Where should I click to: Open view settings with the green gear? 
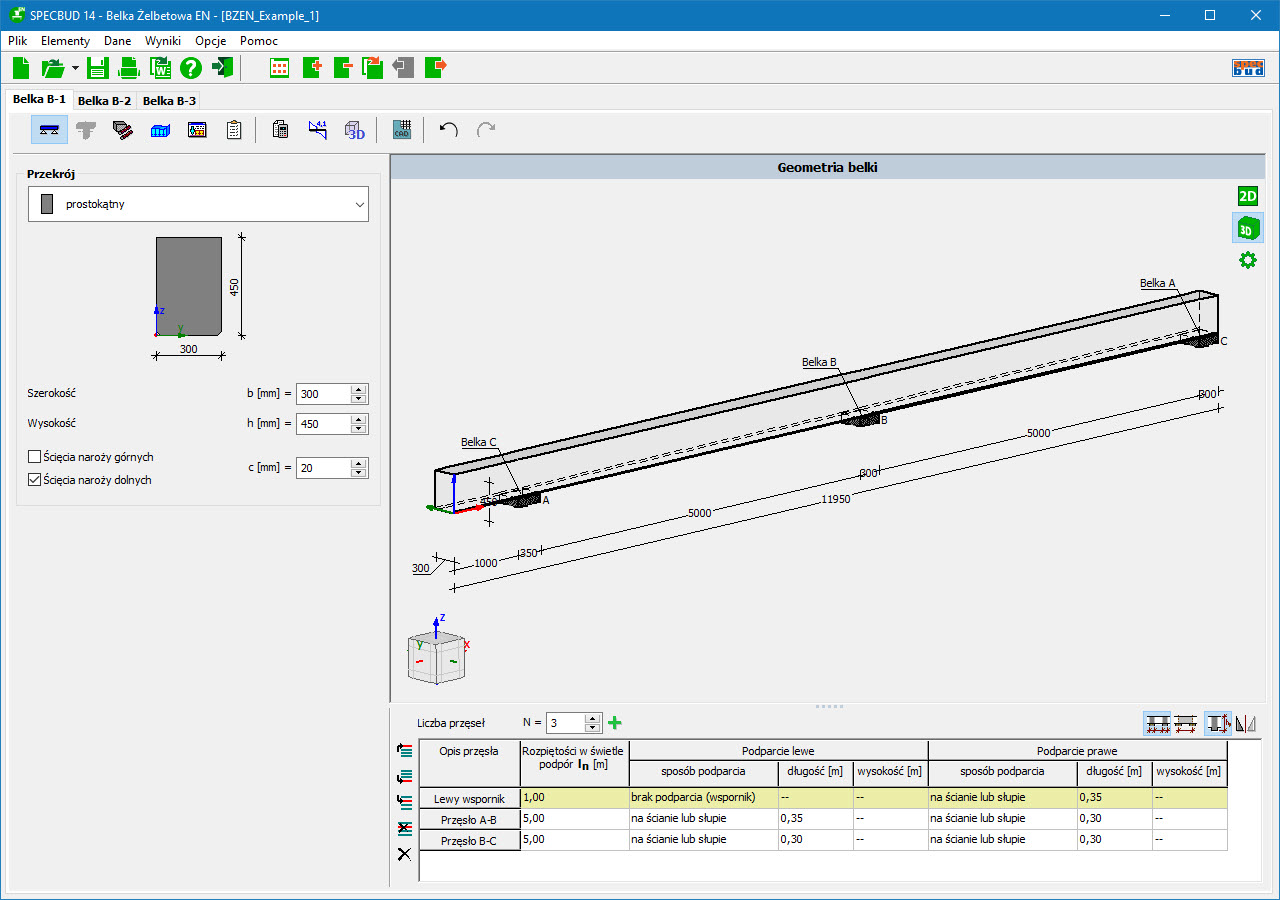(1247, 260)
